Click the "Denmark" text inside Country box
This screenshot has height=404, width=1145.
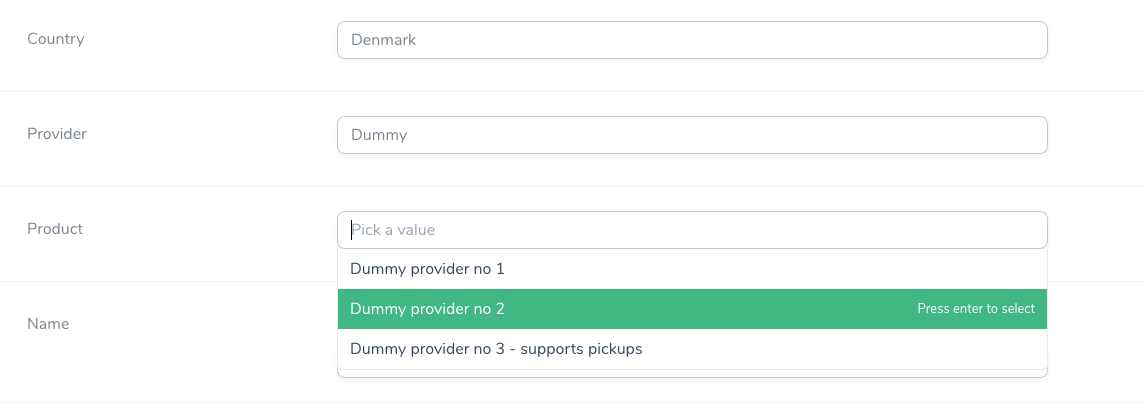click(x=383, y=40)
